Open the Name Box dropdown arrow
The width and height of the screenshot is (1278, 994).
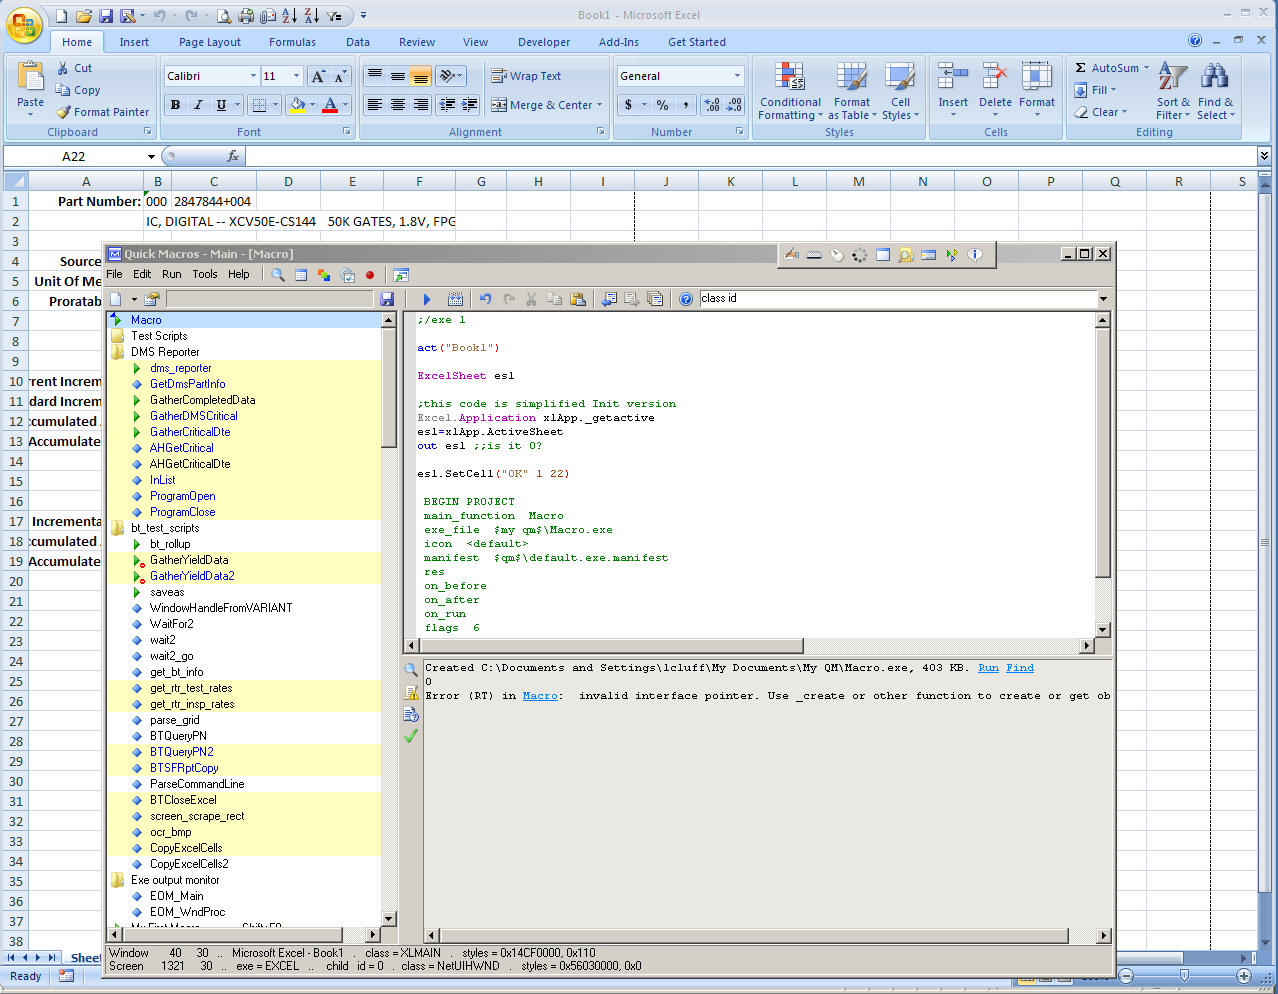coord(151,157)
